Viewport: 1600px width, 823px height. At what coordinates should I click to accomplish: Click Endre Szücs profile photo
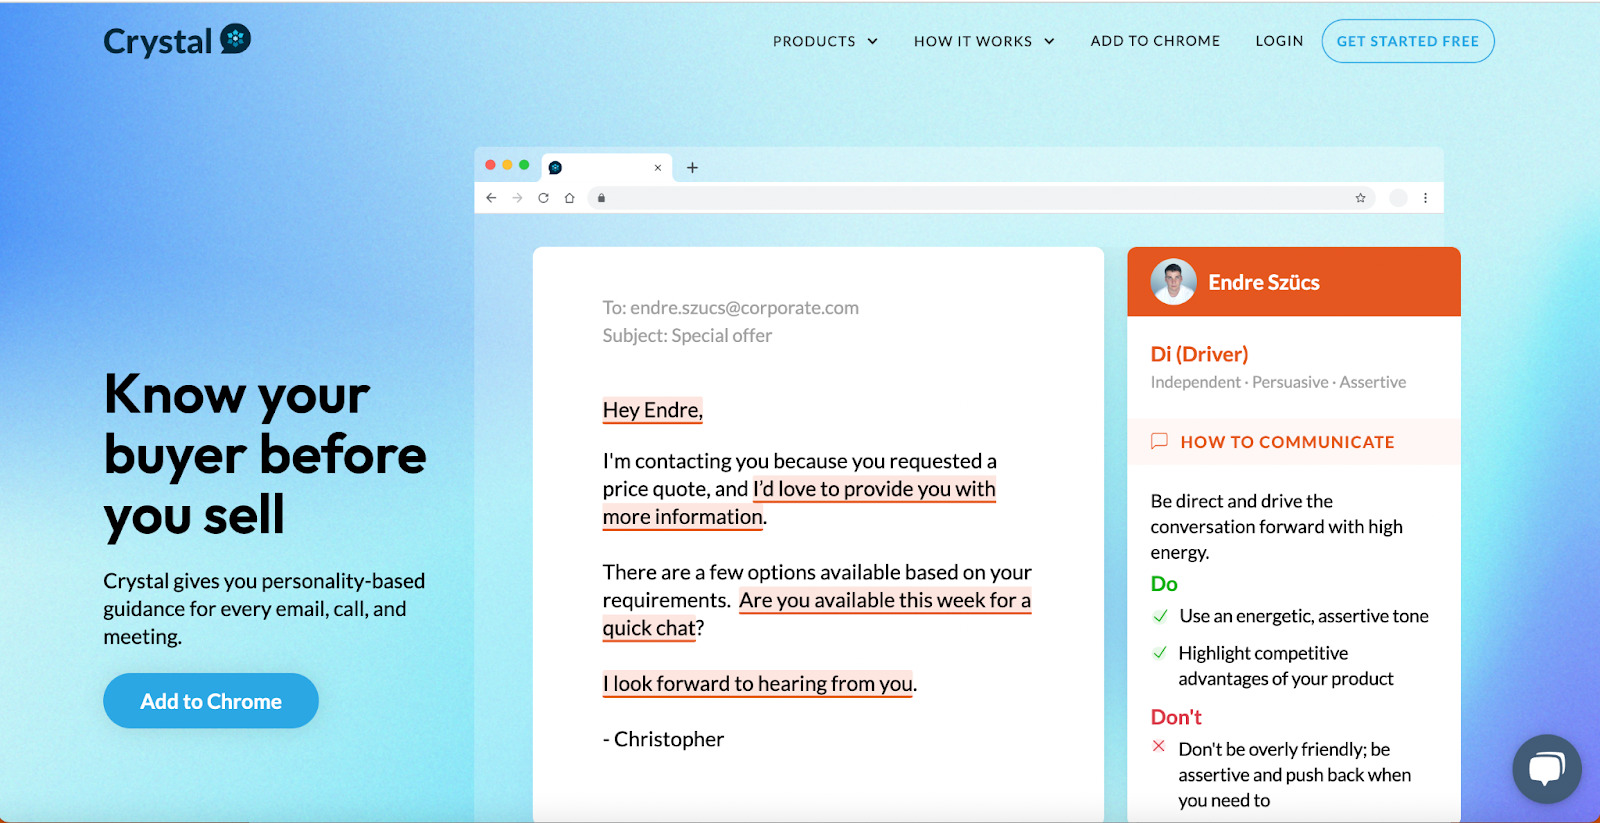(x=1173, y=282)
